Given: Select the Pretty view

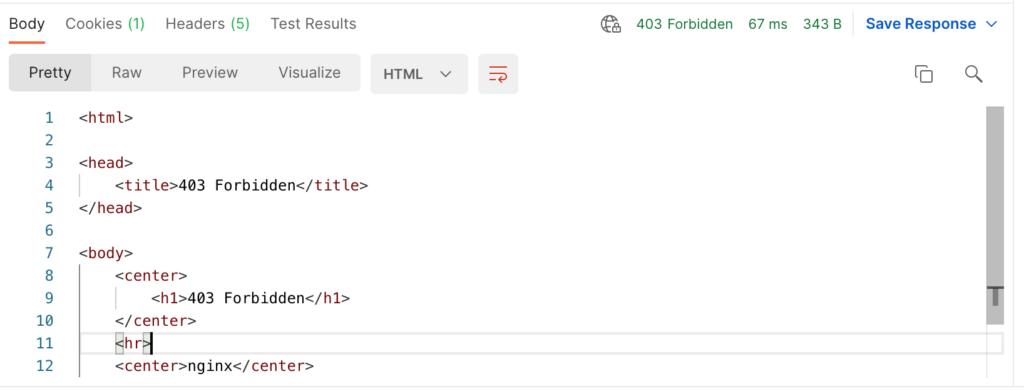Looking at the screenshot, I should coord(50,72).
